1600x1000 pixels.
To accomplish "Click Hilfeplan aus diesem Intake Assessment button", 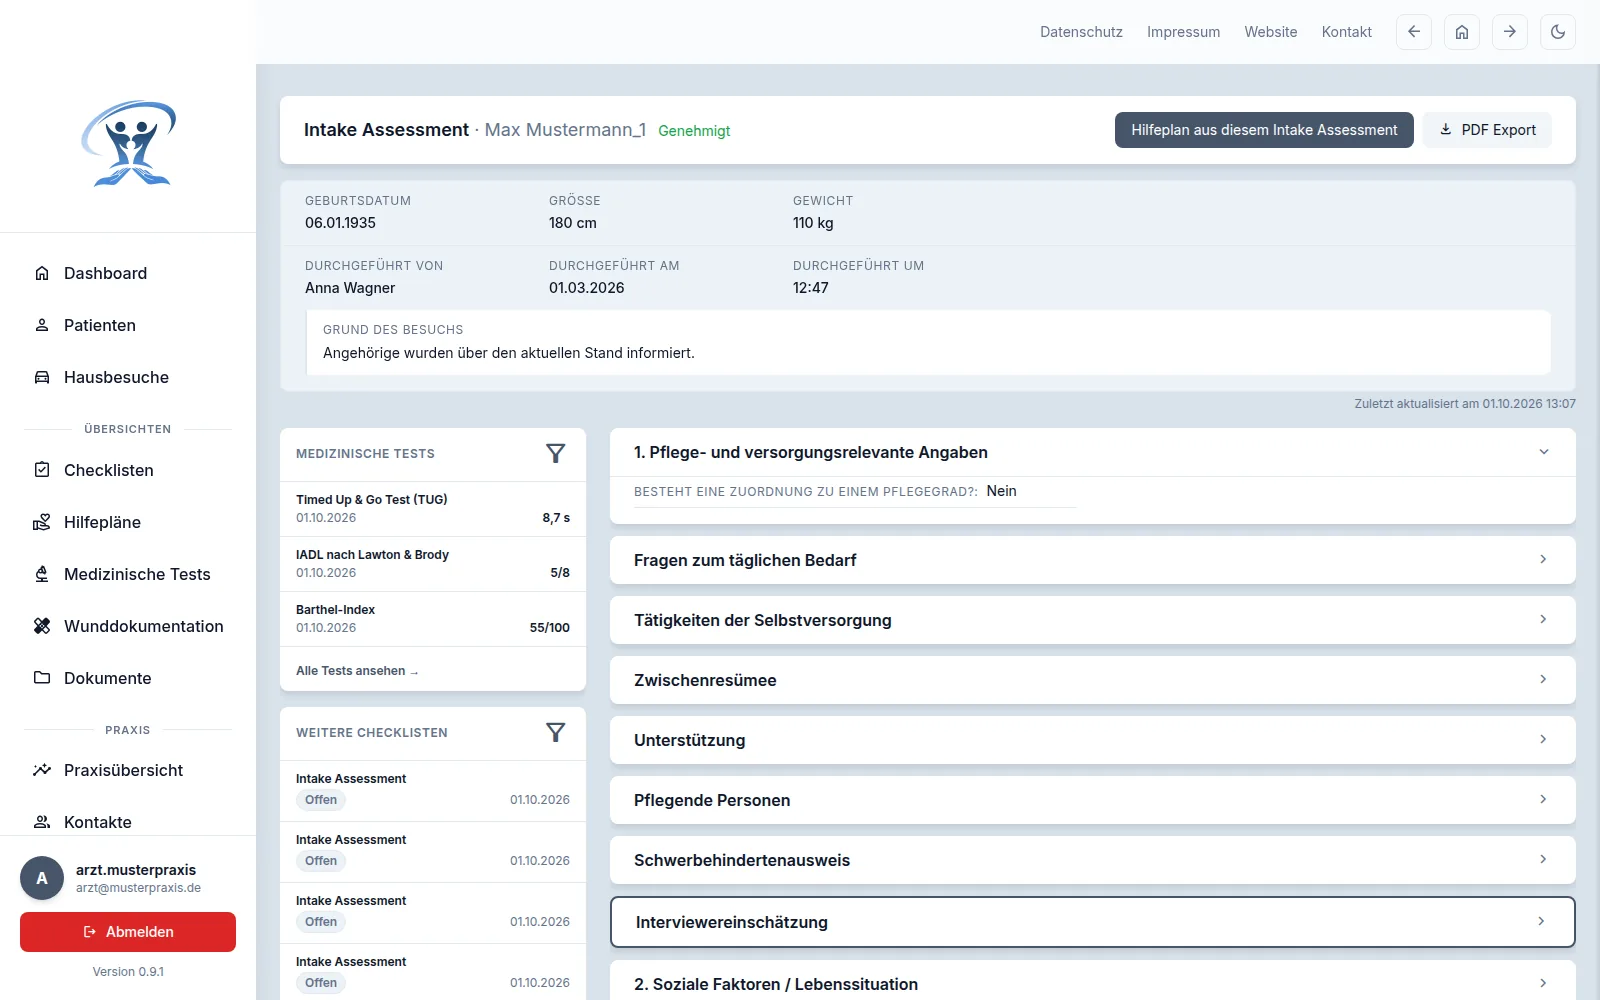I will click(1264, 130).
